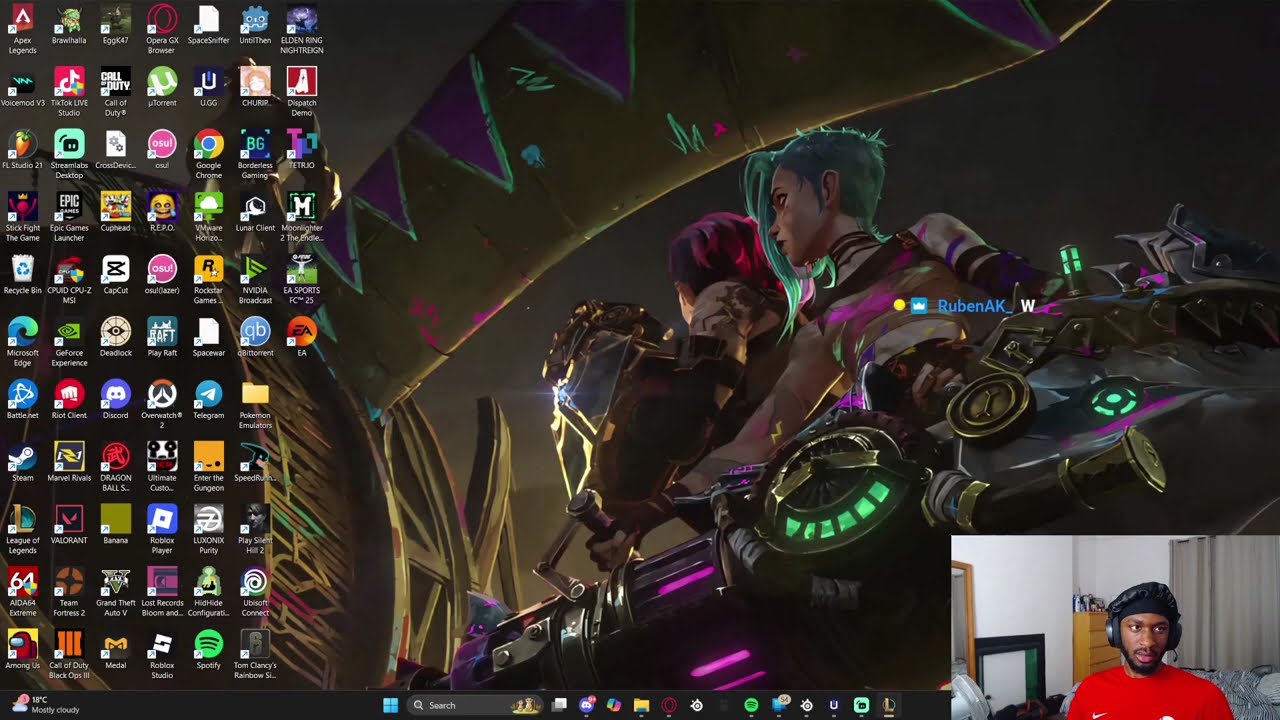Select the Ubisoft Connect desktop icon
This screenshot has width=1280, height=720.
pos(255,592)
